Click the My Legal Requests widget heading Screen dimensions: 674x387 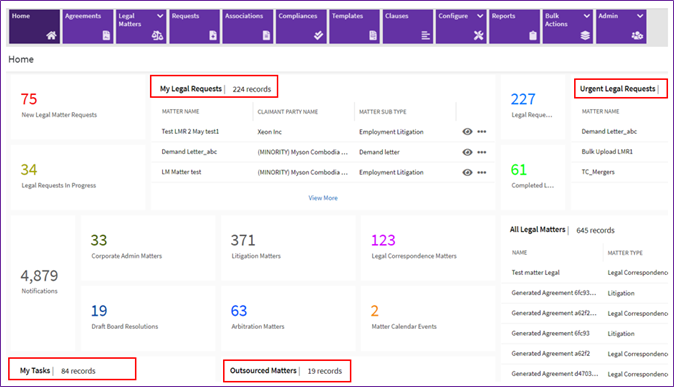click(191, 89)
